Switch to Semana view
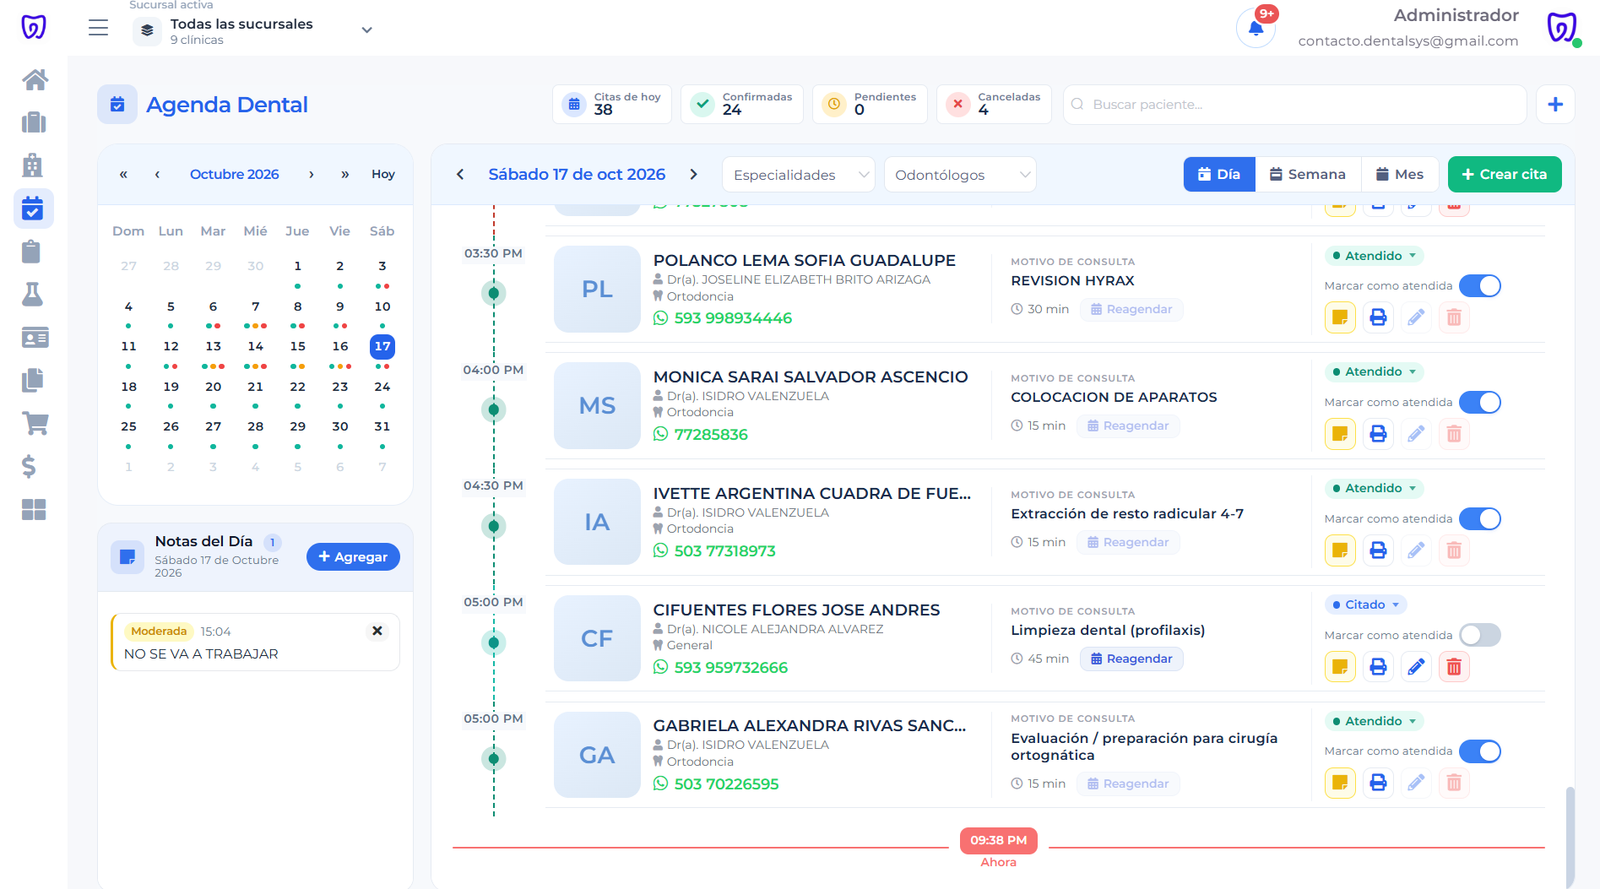This screenshot has width=1600, height=889. point(1307,174)
